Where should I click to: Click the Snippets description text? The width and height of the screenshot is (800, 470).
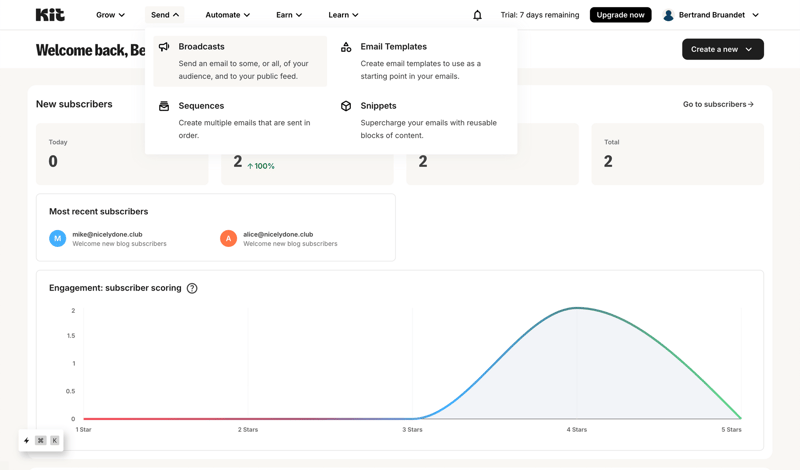click(429, 129)
